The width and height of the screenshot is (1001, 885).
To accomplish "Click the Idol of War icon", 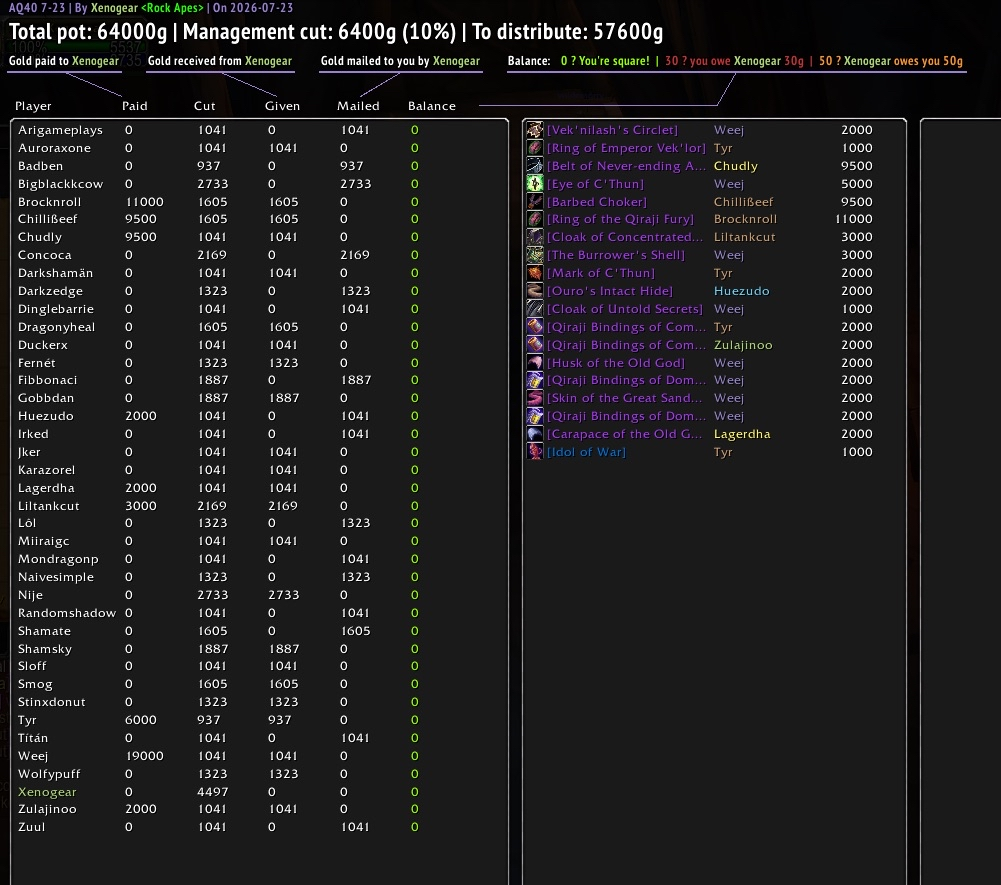I will pos(534,451).
